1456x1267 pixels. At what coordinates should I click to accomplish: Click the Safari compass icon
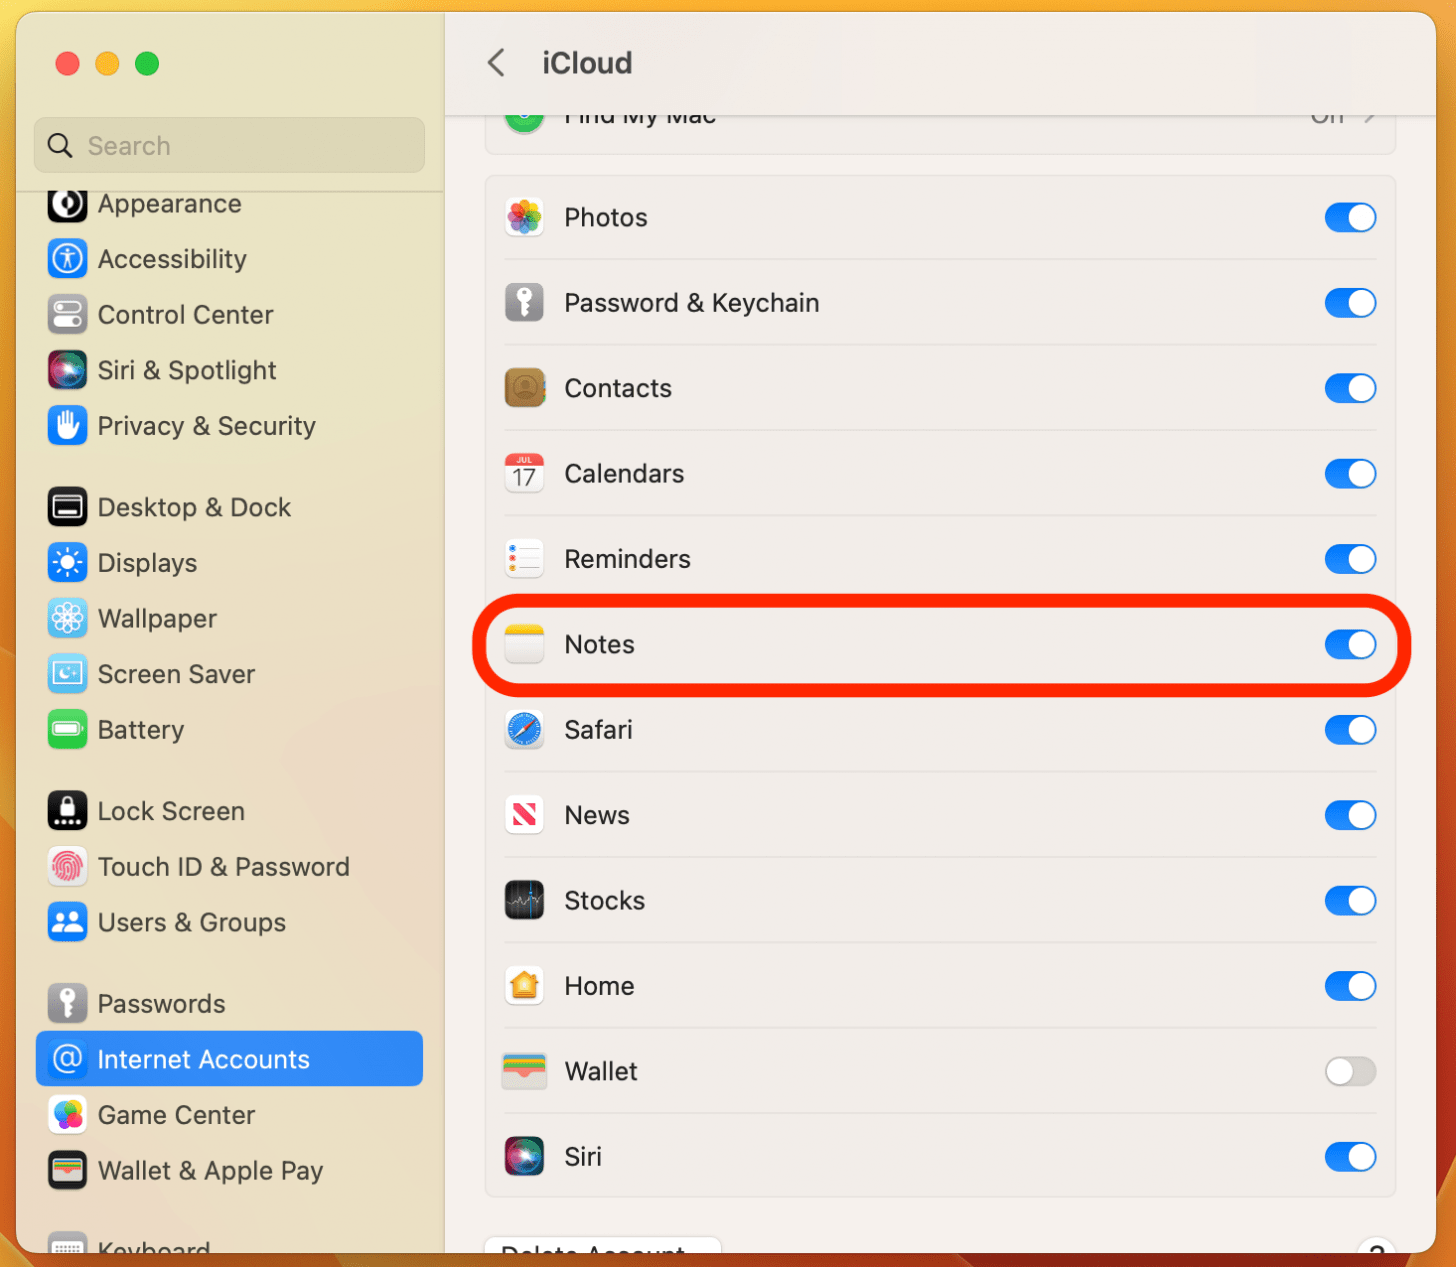524,730
